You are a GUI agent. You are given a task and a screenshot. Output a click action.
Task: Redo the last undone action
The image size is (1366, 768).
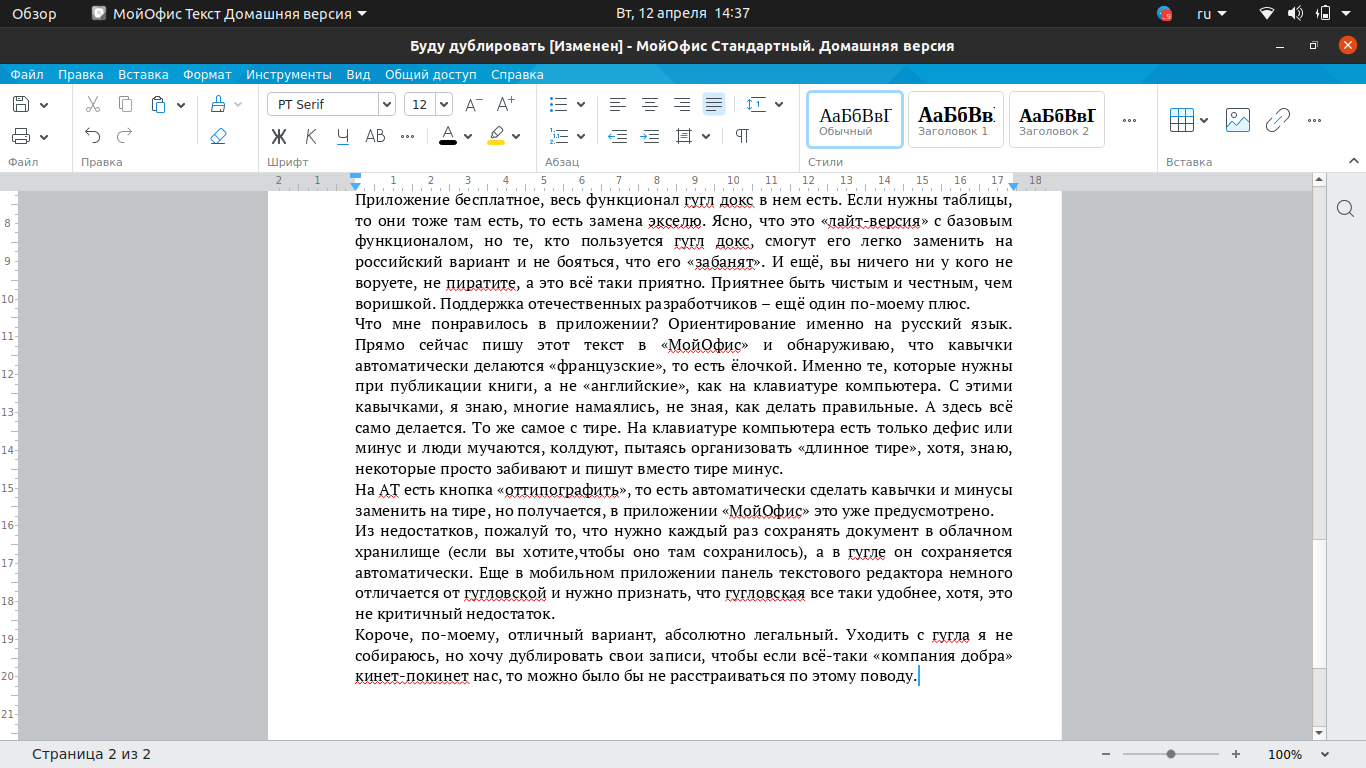pos(125,136)
